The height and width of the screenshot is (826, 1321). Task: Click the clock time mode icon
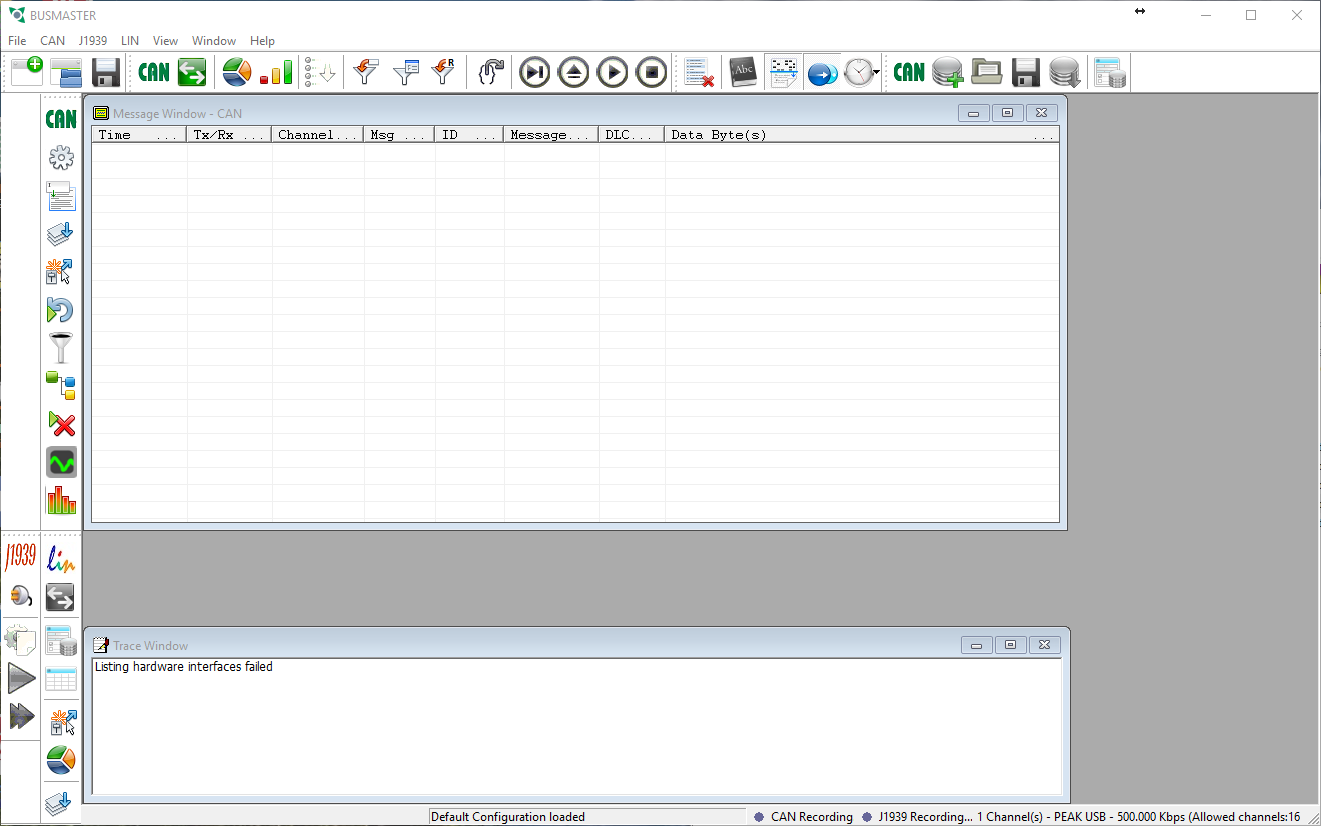coord(859,72)
